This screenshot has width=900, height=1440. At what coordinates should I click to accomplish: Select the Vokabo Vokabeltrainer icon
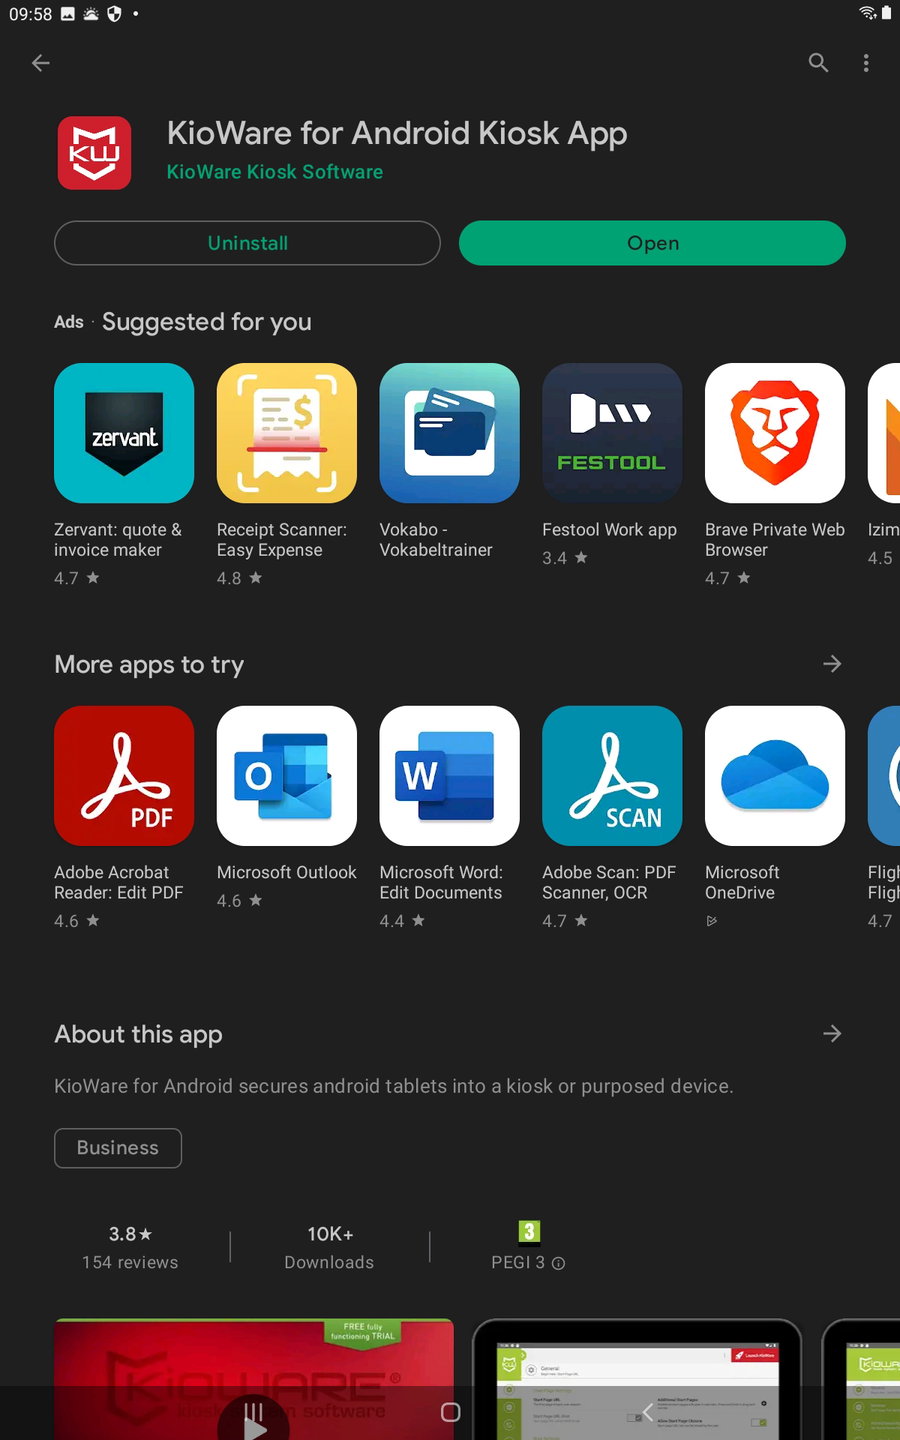click(x=450, y=433)
